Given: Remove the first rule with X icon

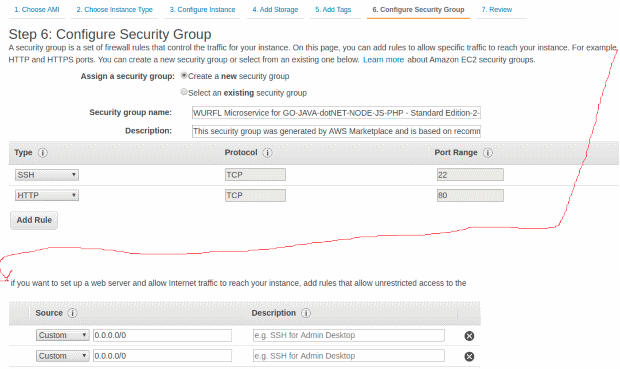Looking at the screenshot, I should click(469, 336).
